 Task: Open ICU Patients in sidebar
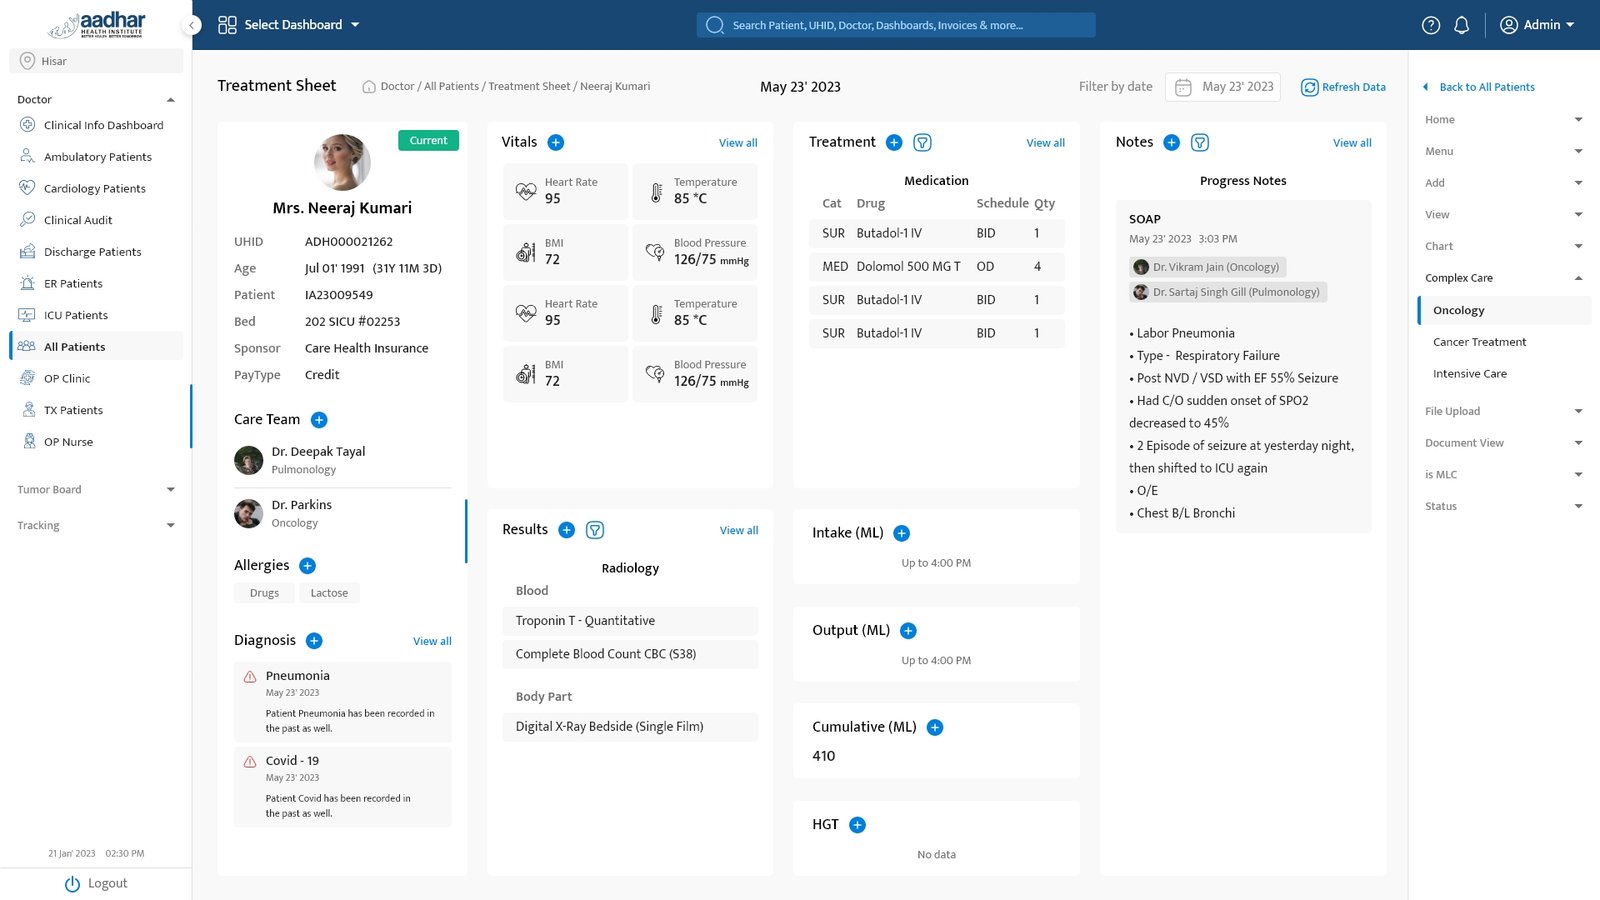[76, 315]
